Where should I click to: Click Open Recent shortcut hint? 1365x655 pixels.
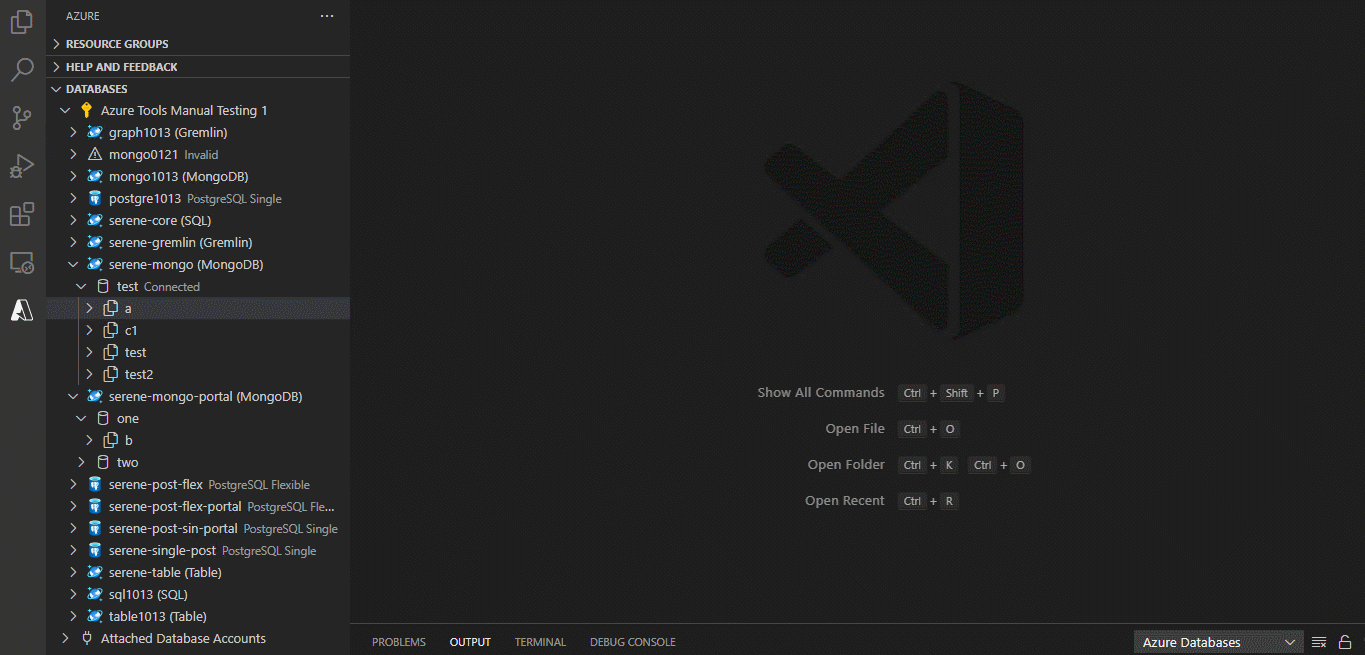pos(882,501)
